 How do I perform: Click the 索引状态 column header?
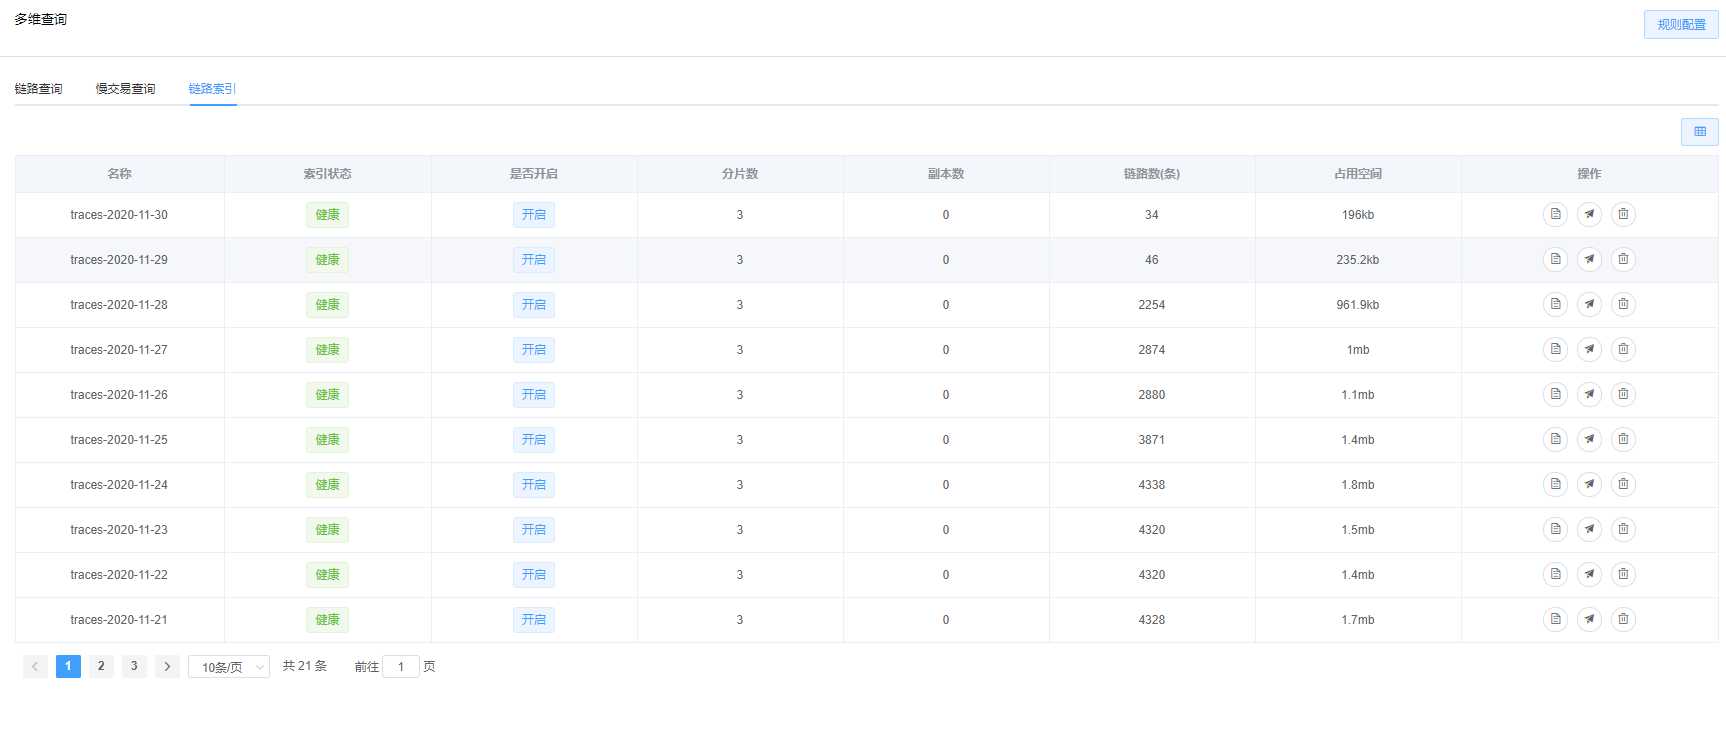pyautogui.click(x=328, y=174)
